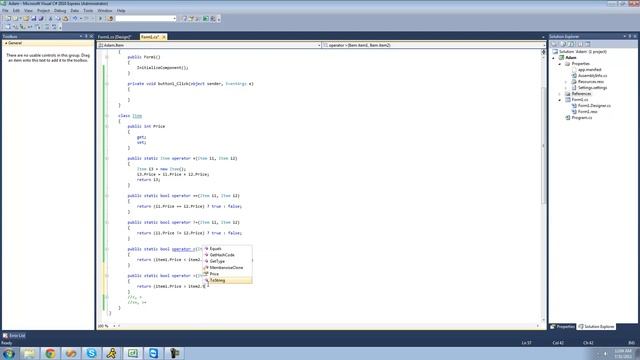The image size is (640, 360).
Task: Click the Windows Start orb
Action: click(x=9, y=353)
